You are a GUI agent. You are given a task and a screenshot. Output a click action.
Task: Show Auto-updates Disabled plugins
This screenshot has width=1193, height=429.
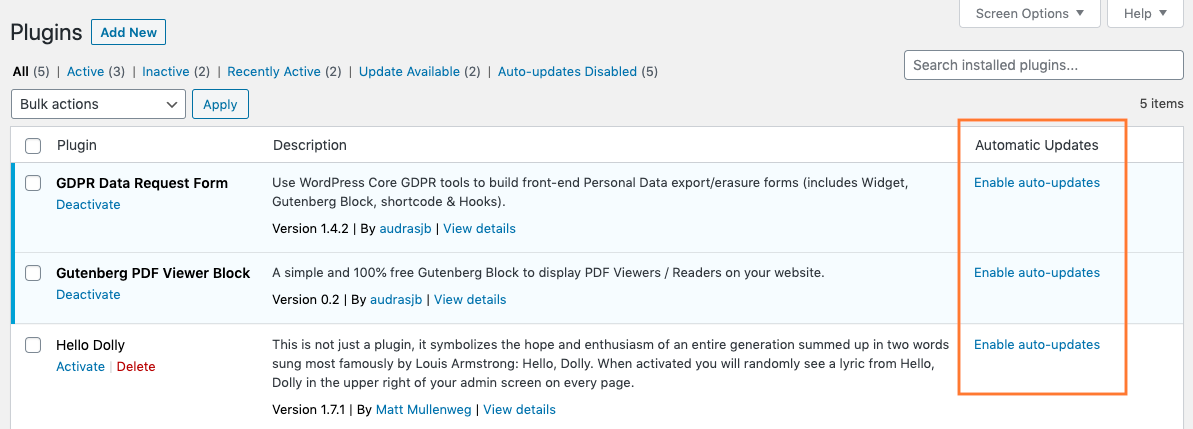(567, 72)
